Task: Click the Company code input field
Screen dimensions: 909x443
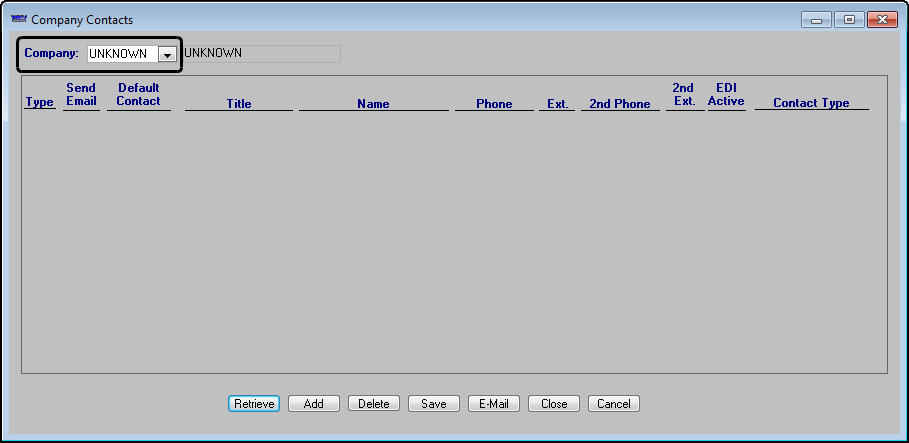Action: pos(123,54)
